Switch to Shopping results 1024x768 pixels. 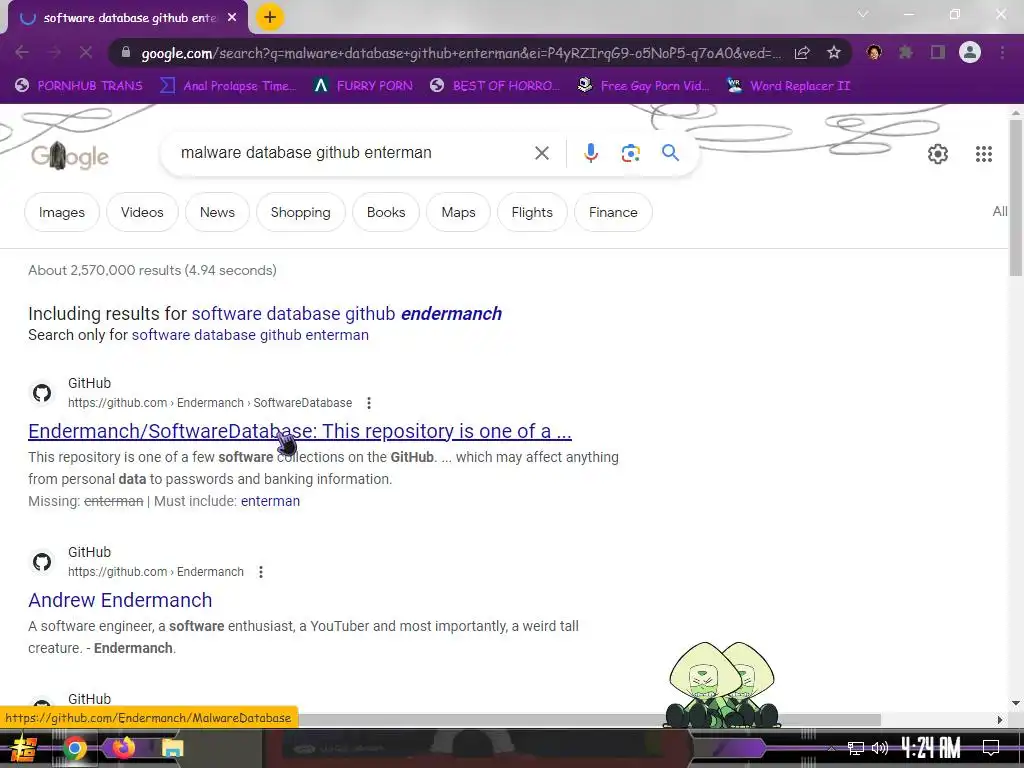click(300, 212)
